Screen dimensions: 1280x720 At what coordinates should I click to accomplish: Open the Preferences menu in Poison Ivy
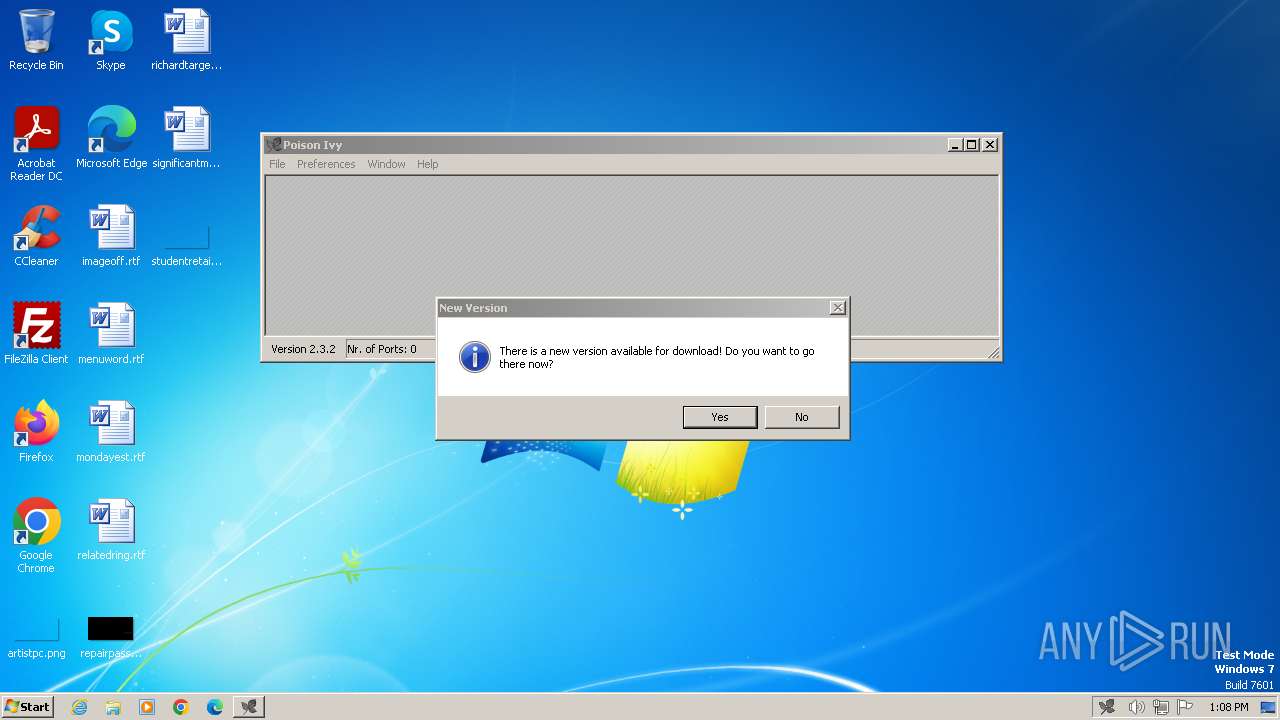tap(326, 164)
